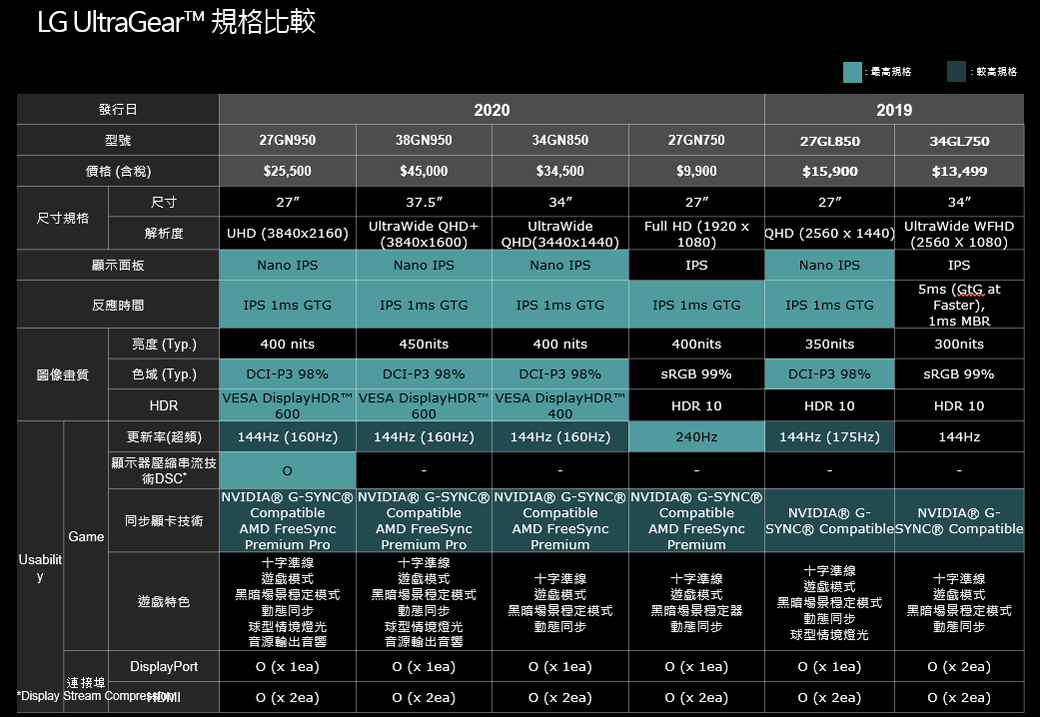
Task: Click the UHD (3840x2160) resolution cell
Action: pyautogui.click(x=287, y=234)
